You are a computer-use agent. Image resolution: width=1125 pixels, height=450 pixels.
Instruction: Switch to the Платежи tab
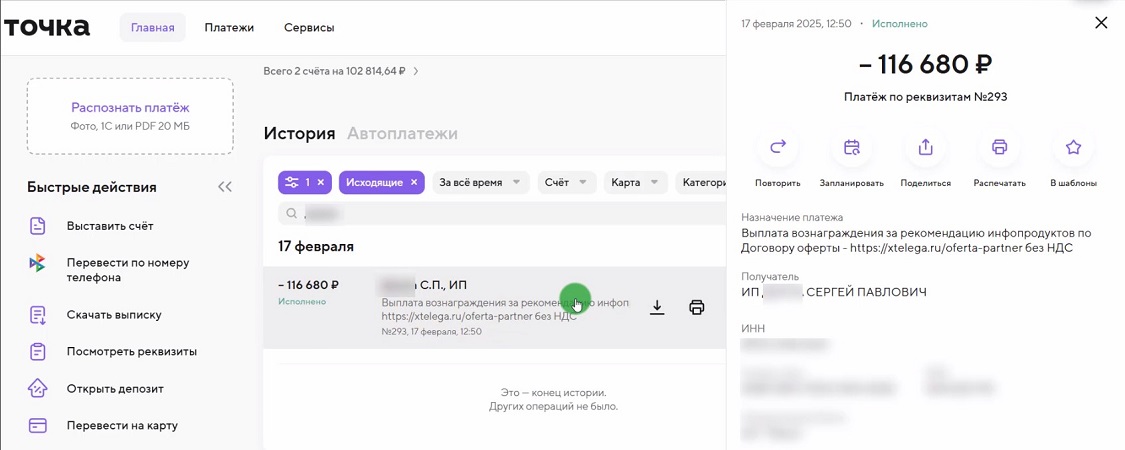pos(229,28)
